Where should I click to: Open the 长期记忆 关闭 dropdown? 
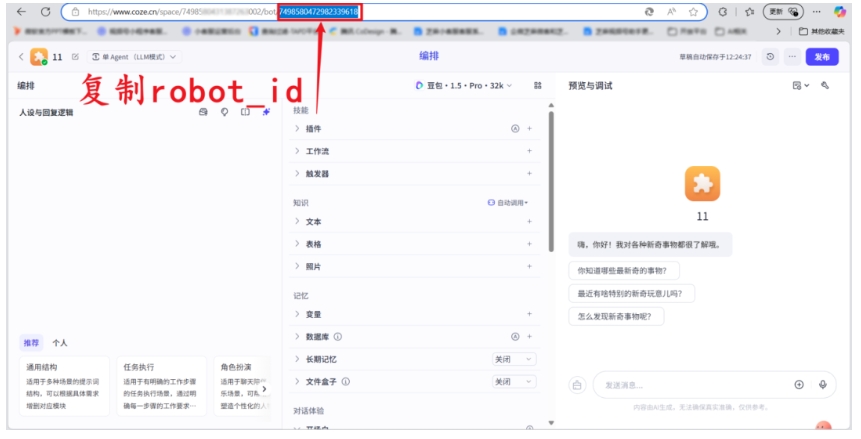pyautogui.click(x=514, y=359)
